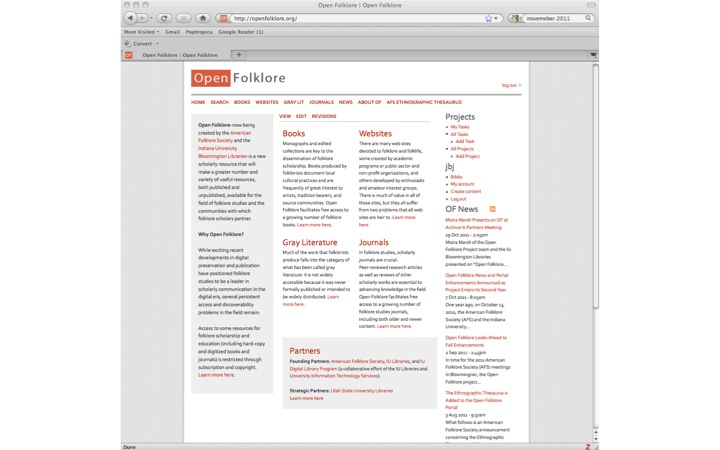720x450 pixels.
Task: Collapse the All Projects tree item
Action: (x=448, y=149)
